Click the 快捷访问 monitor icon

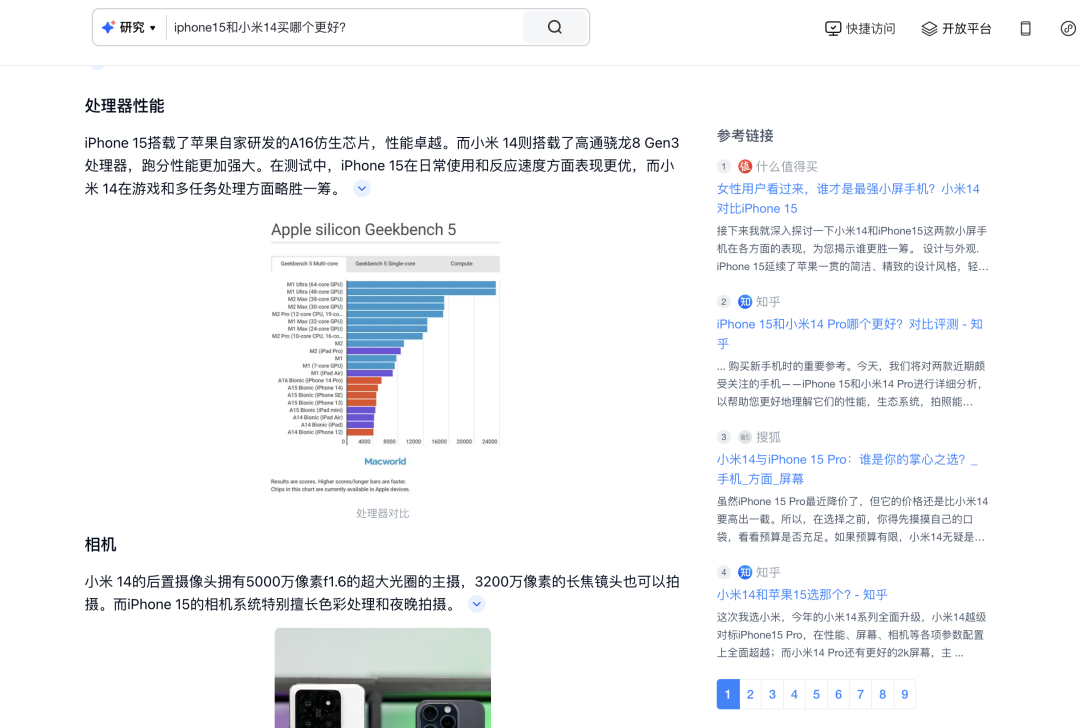pyautogui.click(x=833, y=28)
